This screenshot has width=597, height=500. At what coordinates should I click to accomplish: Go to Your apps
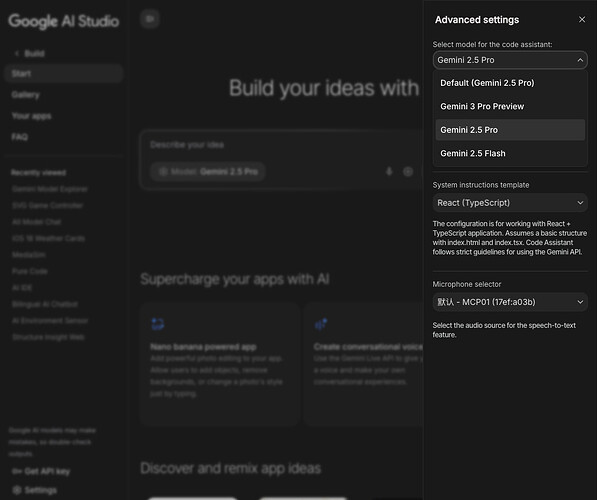pyautogui.click(x=31, y=116)
